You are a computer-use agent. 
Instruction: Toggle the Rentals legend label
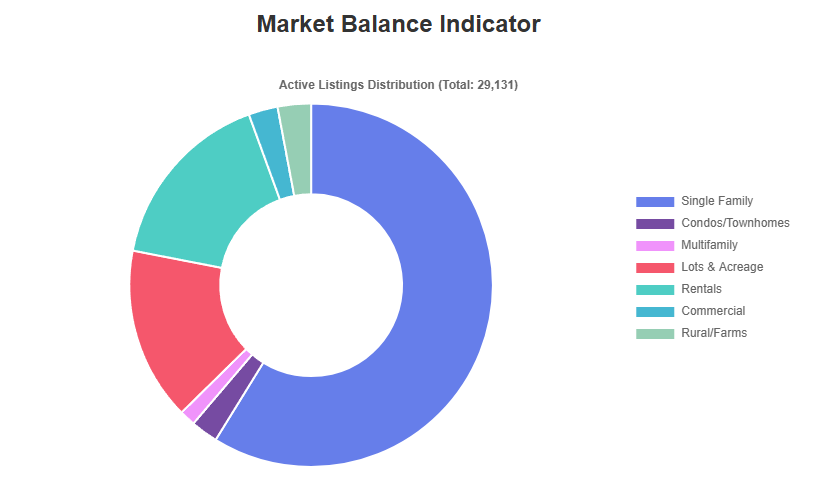701,289
